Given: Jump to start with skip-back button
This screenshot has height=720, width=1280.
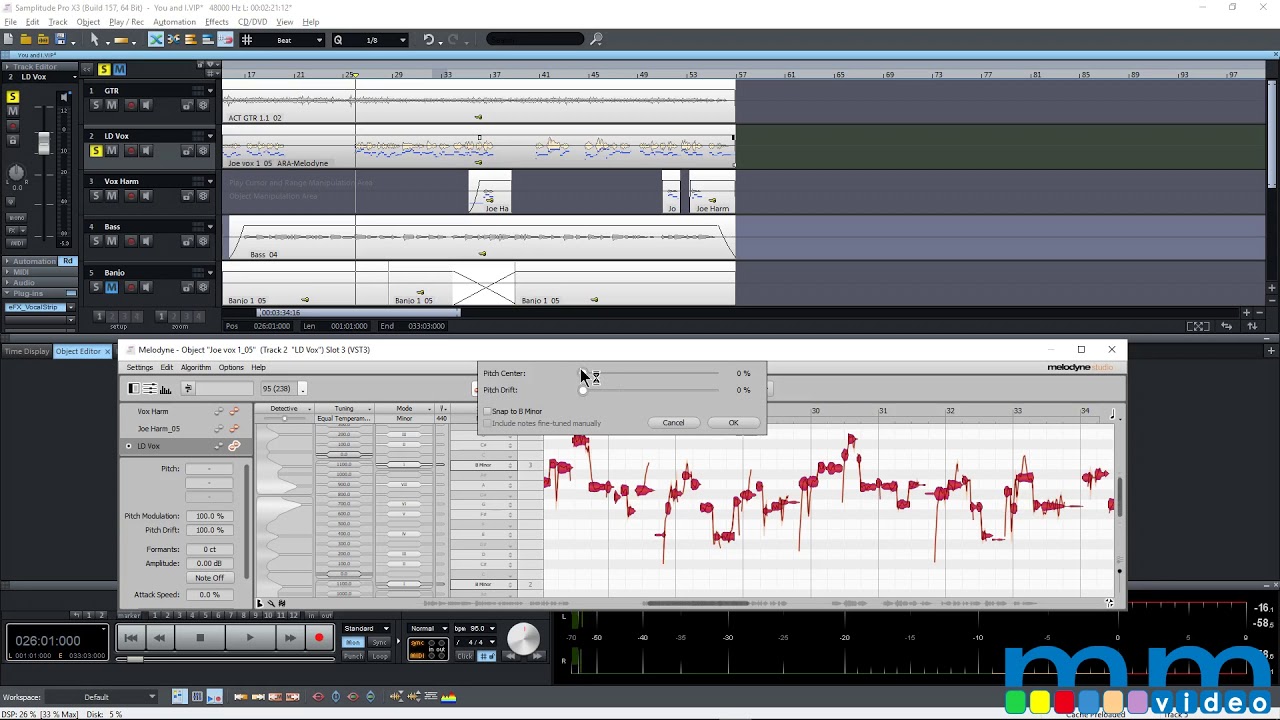Looking at the screenshot, I should 131,637.
